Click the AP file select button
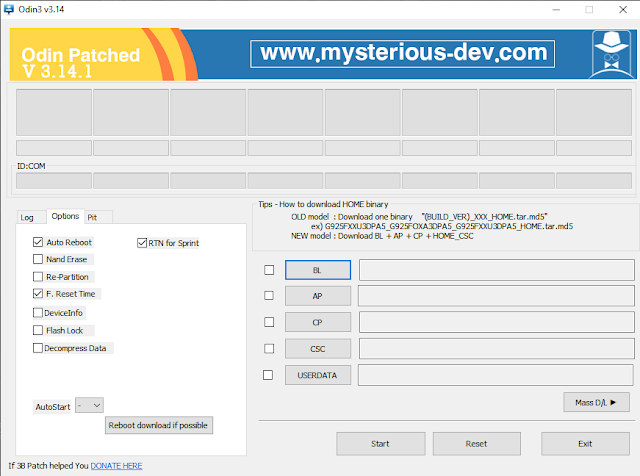640x476 pixels. [x=317, y=296]
